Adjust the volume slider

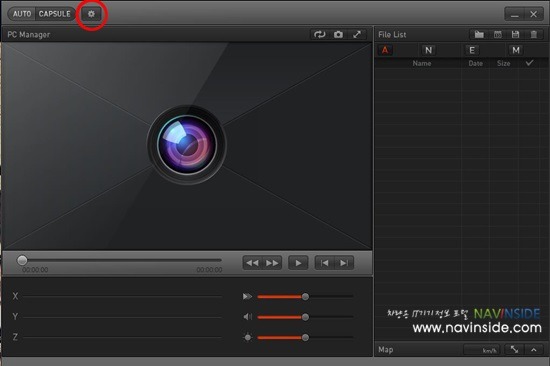pyautogui.click(x=305, y=317)
